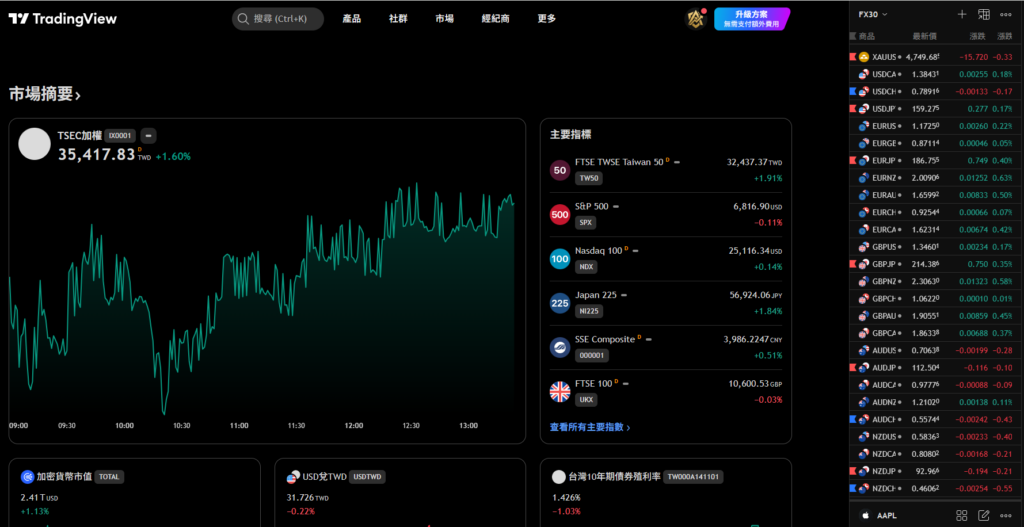Click the TradingView logo

(x=63, y=19)
